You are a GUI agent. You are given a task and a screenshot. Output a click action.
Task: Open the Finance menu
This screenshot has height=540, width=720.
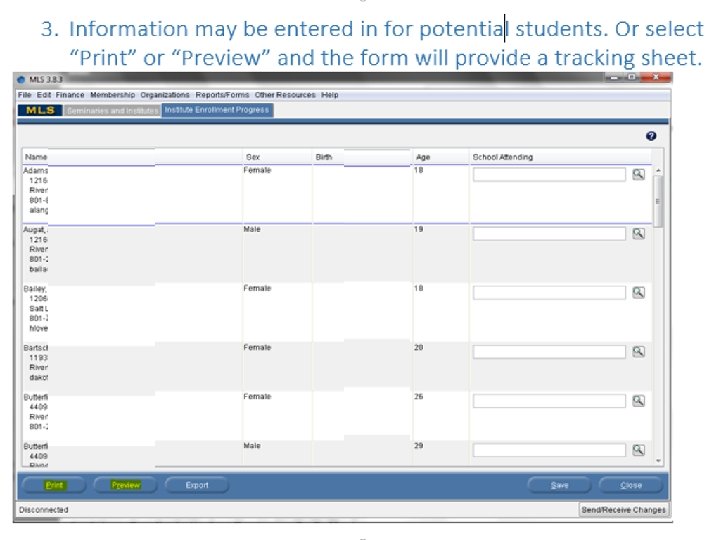pos(70,95)
